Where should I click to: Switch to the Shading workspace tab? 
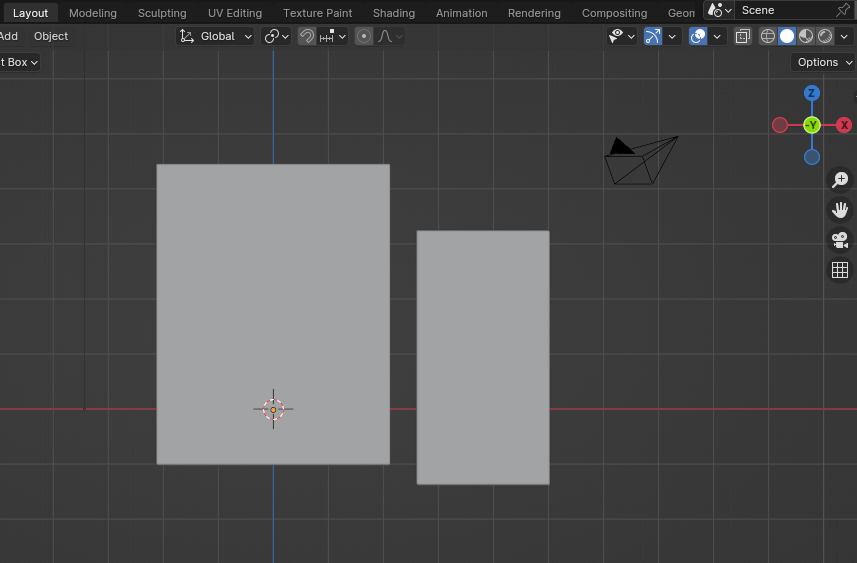click(394, 13)
